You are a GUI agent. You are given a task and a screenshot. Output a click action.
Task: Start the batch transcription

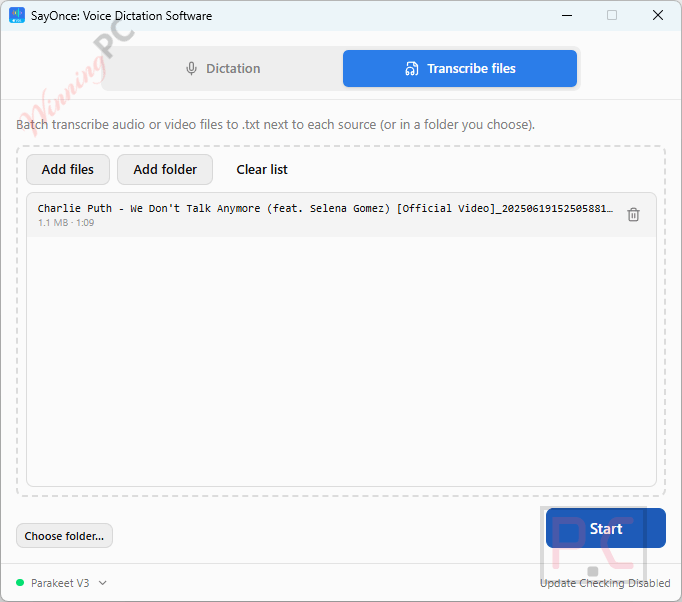click(605, 528)
